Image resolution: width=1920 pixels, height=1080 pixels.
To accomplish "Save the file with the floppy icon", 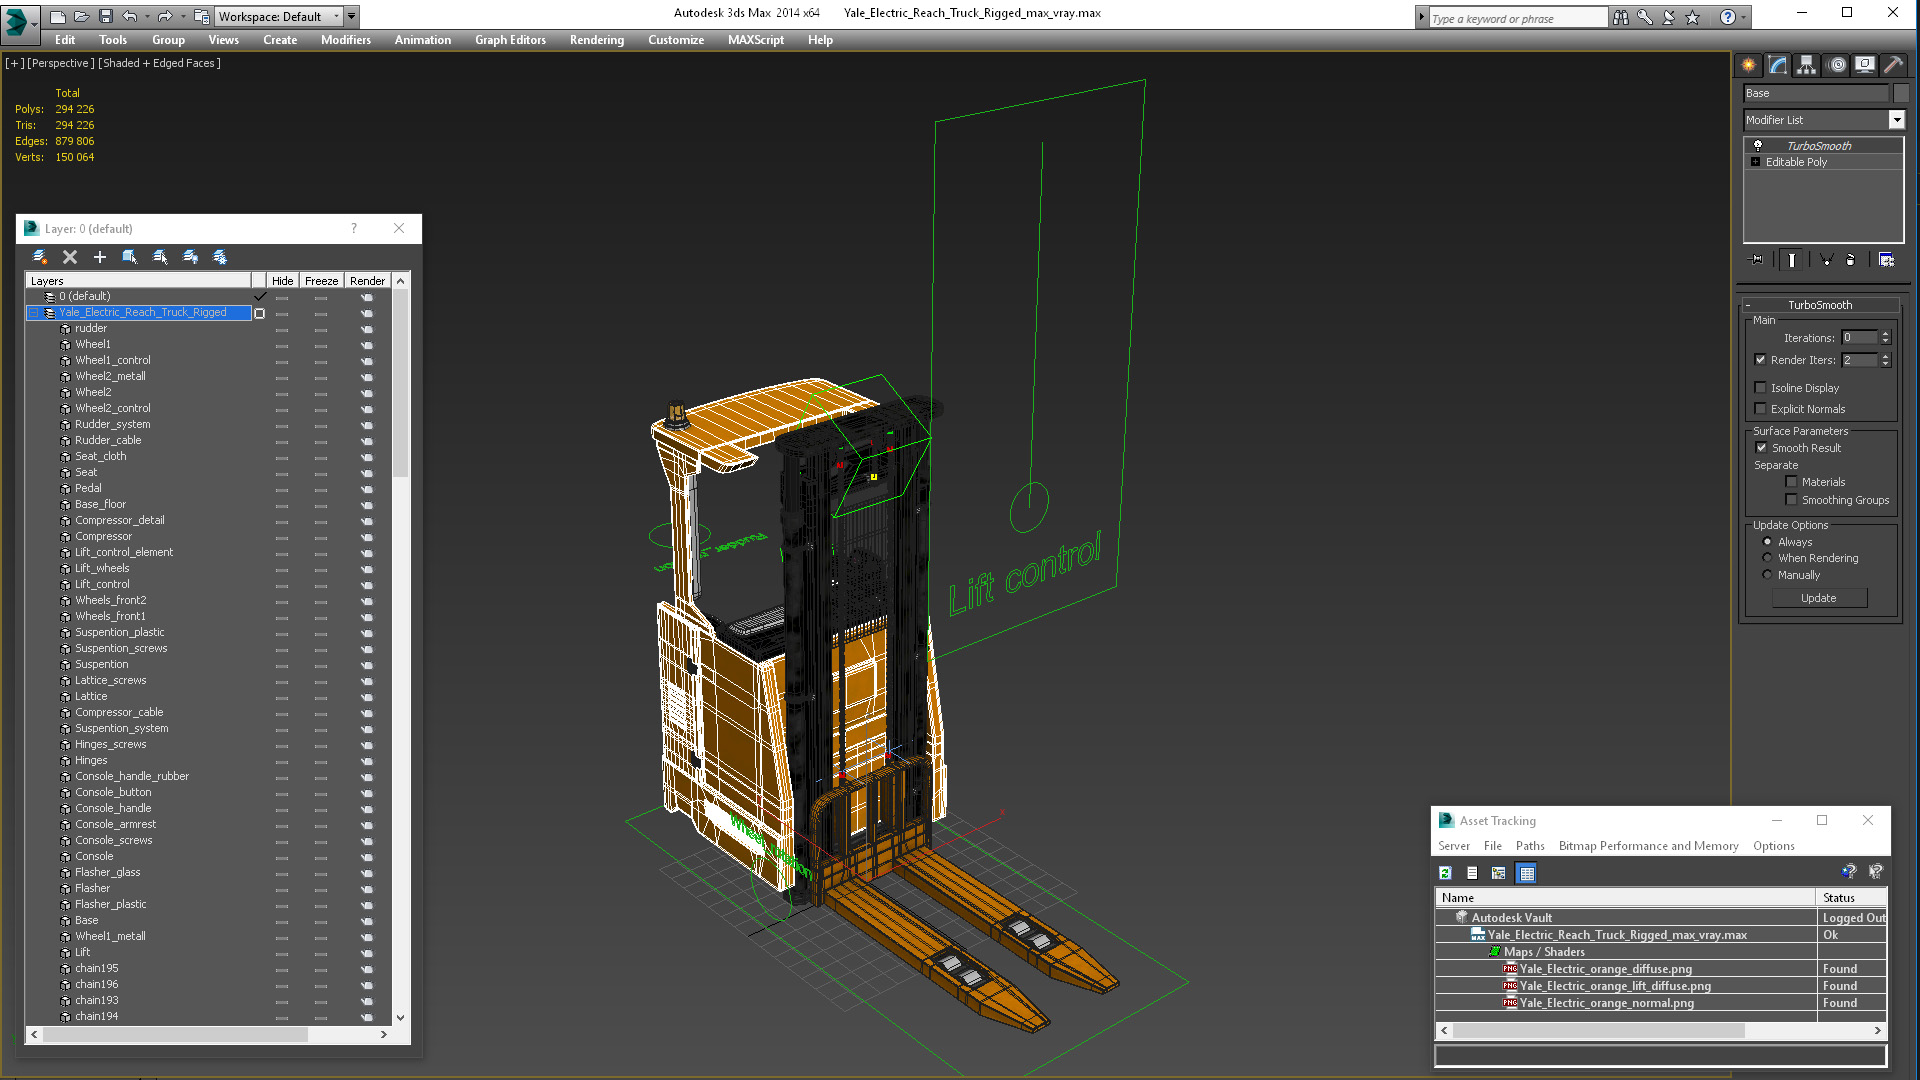I will 105,16.
